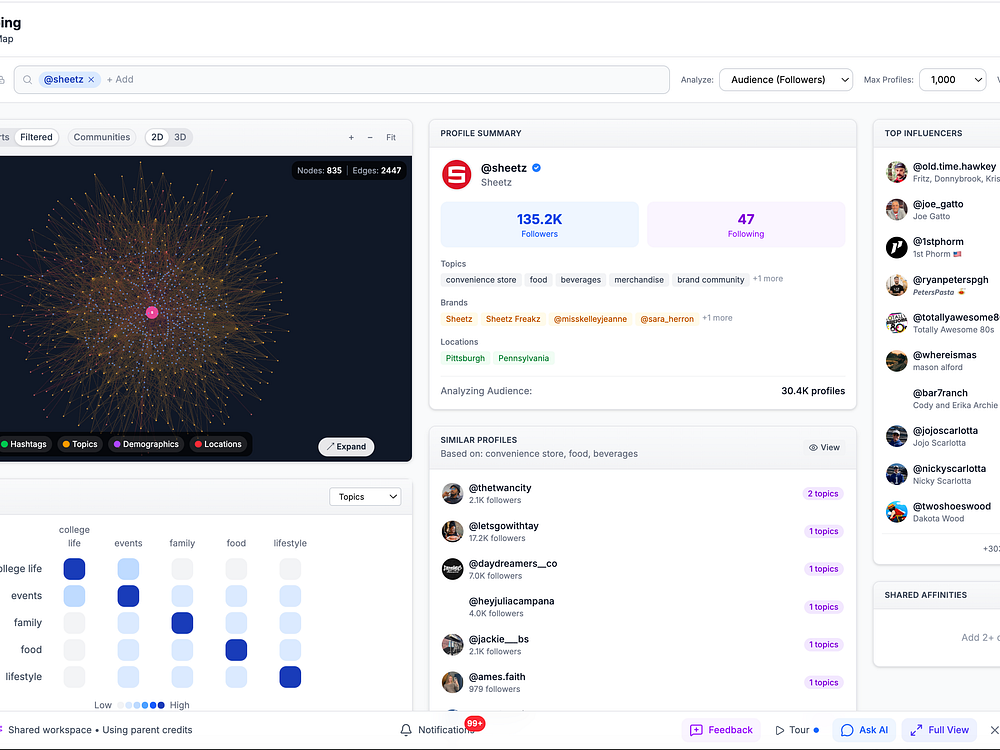
Task: Click the @sara_herron brand tag
Action: pyautogui.click(x=667, y=319)
